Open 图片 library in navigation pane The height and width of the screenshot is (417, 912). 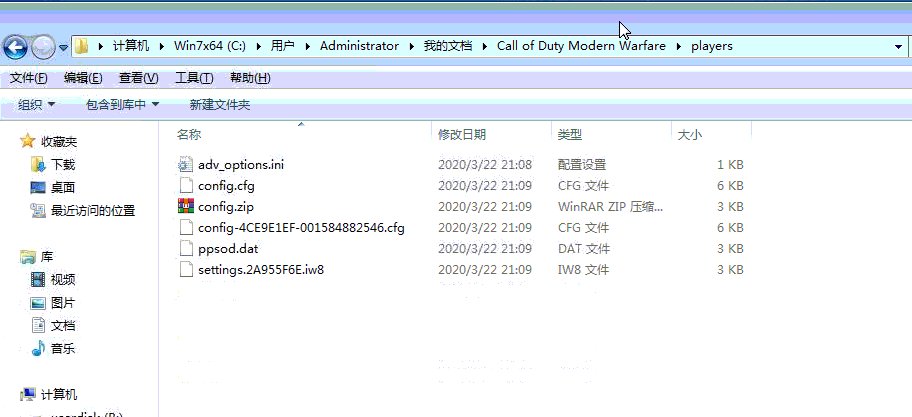(x=63, y=303)
